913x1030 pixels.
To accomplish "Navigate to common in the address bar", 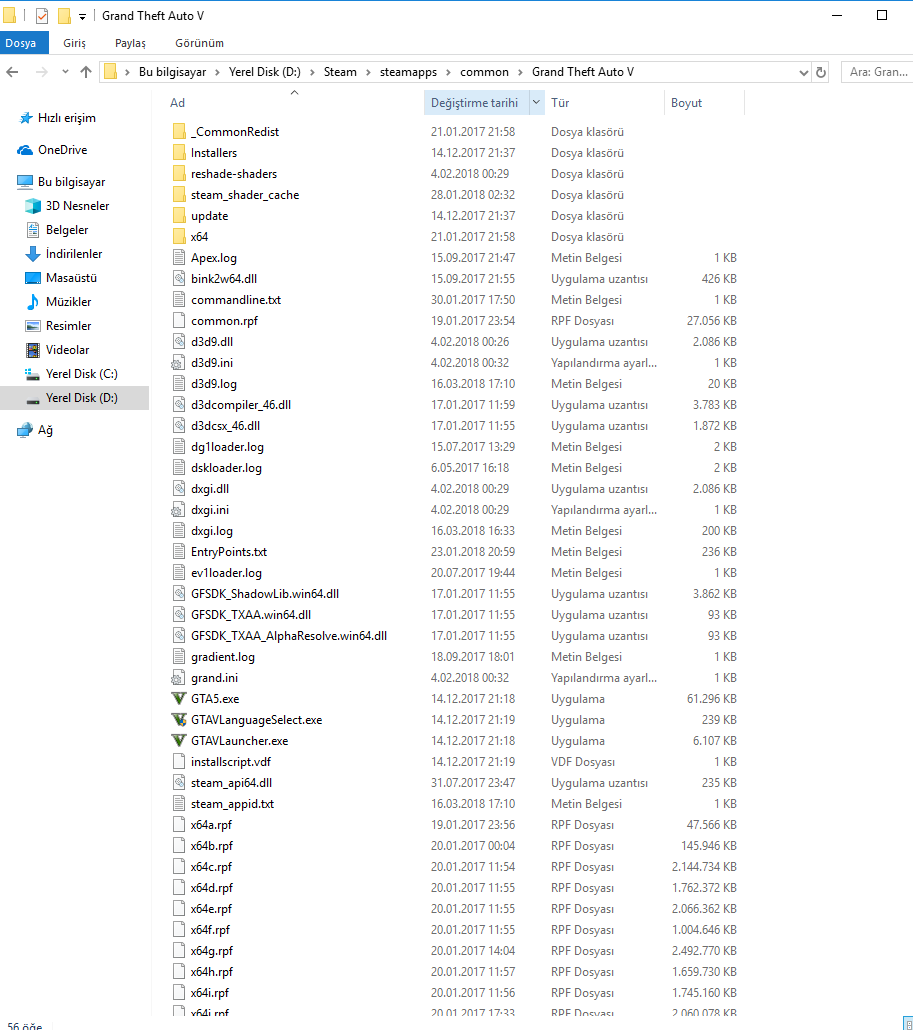I will point(484,72).
